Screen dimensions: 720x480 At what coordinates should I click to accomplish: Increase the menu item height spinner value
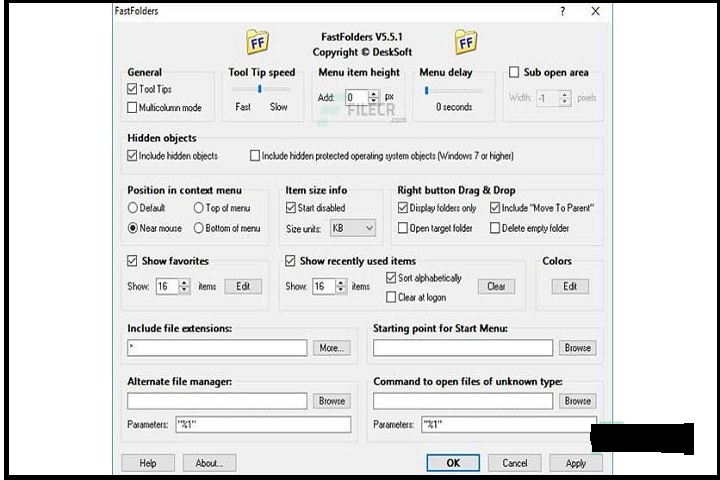click(x=373, y=94)
